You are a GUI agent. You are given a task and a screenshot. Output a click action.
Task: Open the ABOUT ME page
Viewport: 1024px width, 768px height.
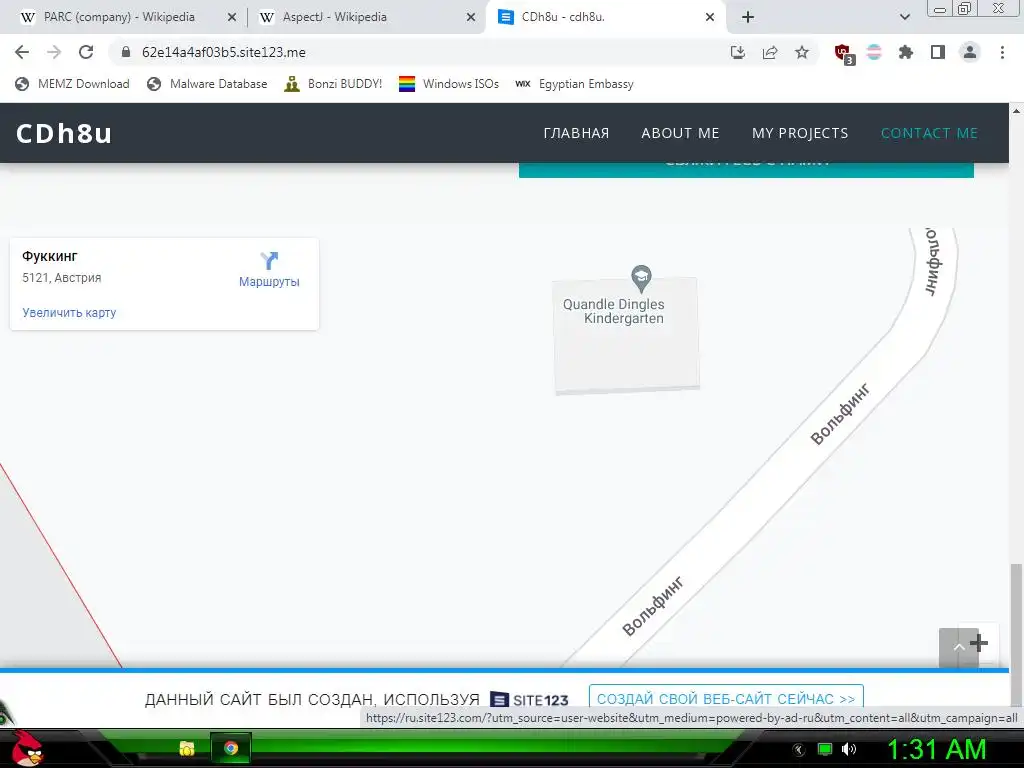point(680,133)
